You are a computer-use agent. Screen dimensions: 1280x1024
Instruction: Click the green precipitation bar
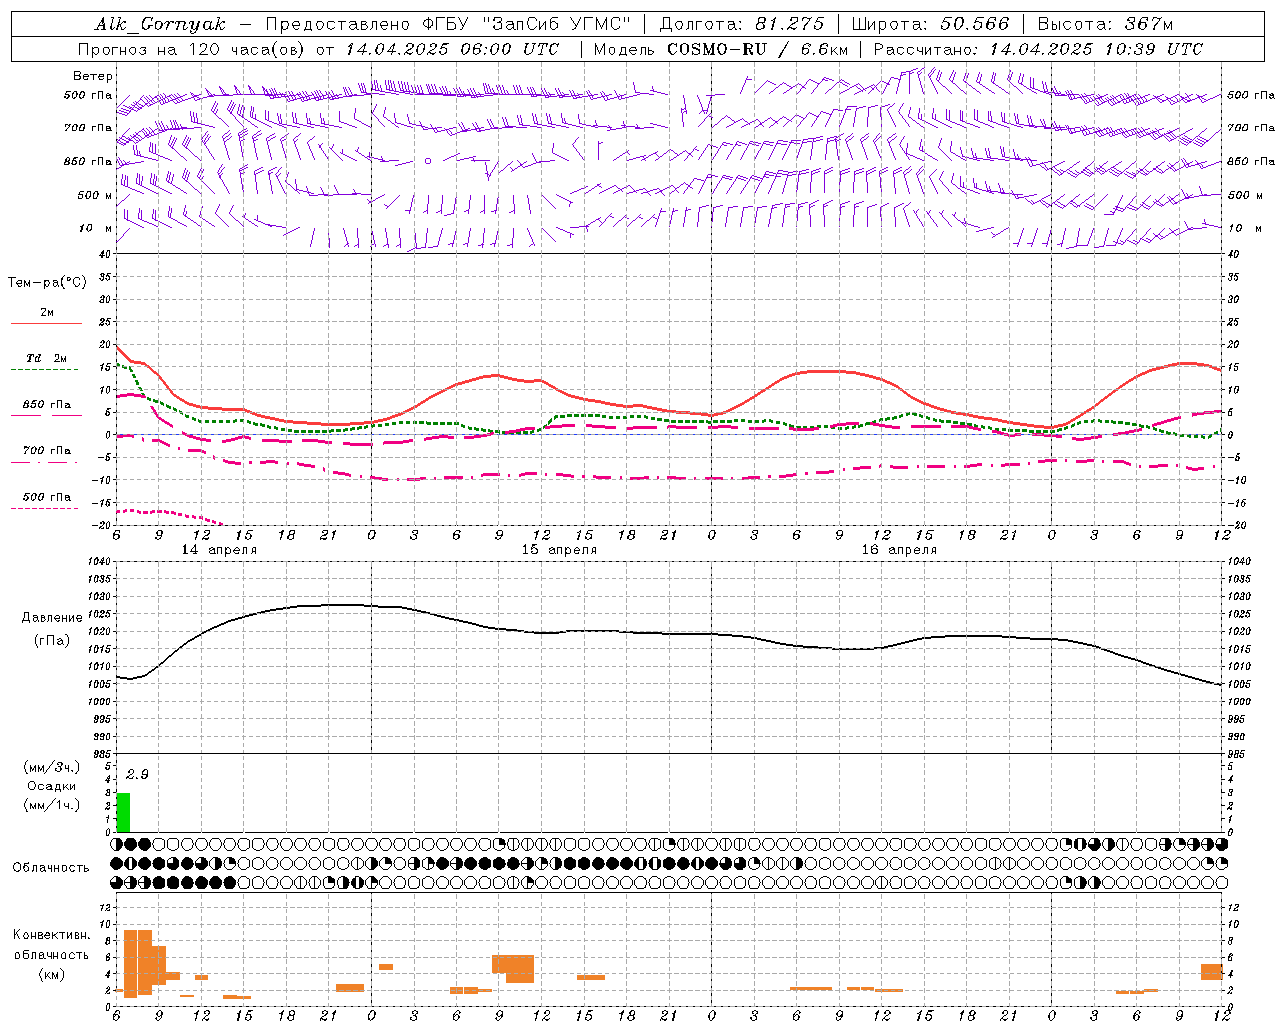click(x=123, y=812)
